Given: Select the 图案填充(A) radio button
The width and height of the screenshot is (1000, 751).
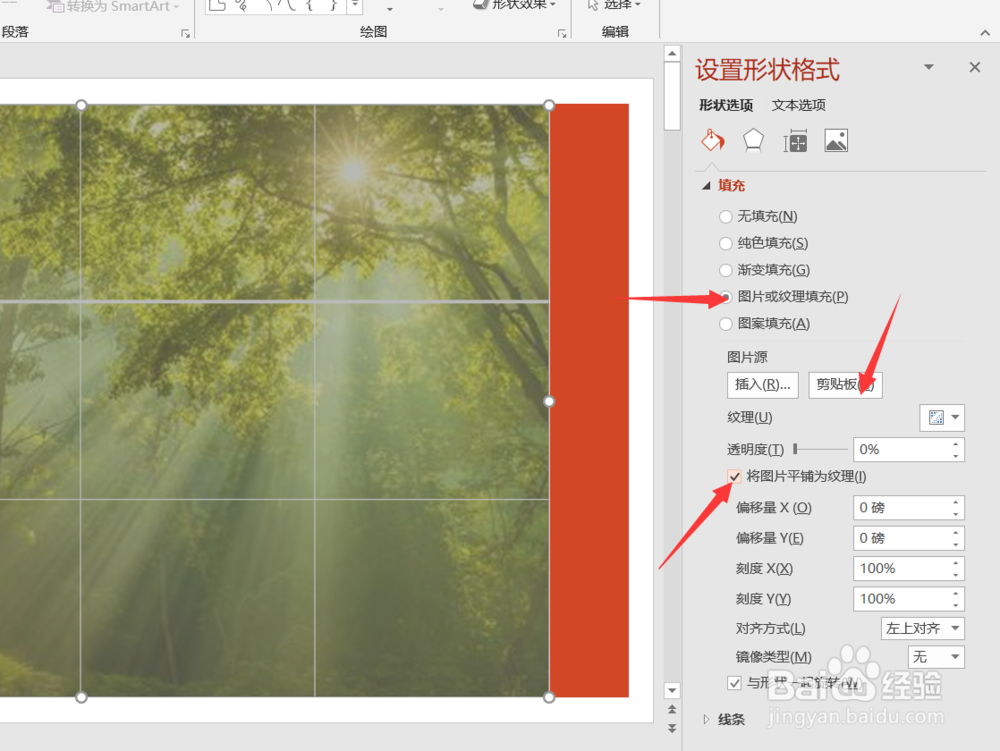Looking at the screenshot, I should coord(726,324).
